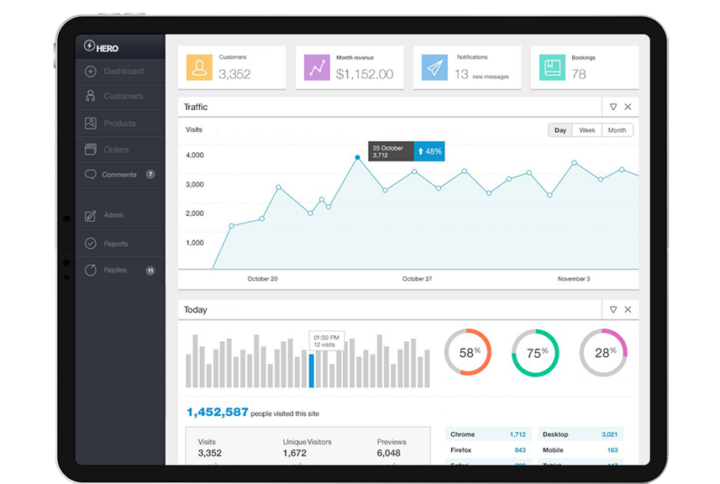Click the Replies badge showing 11
The image size is (720, 484).
150,270
